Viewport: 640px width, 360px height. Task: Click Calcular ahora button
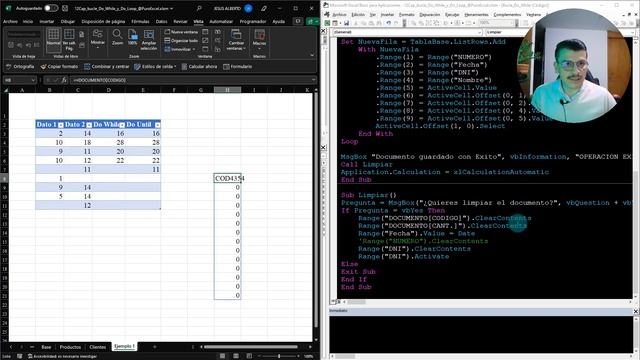point(199,67)
